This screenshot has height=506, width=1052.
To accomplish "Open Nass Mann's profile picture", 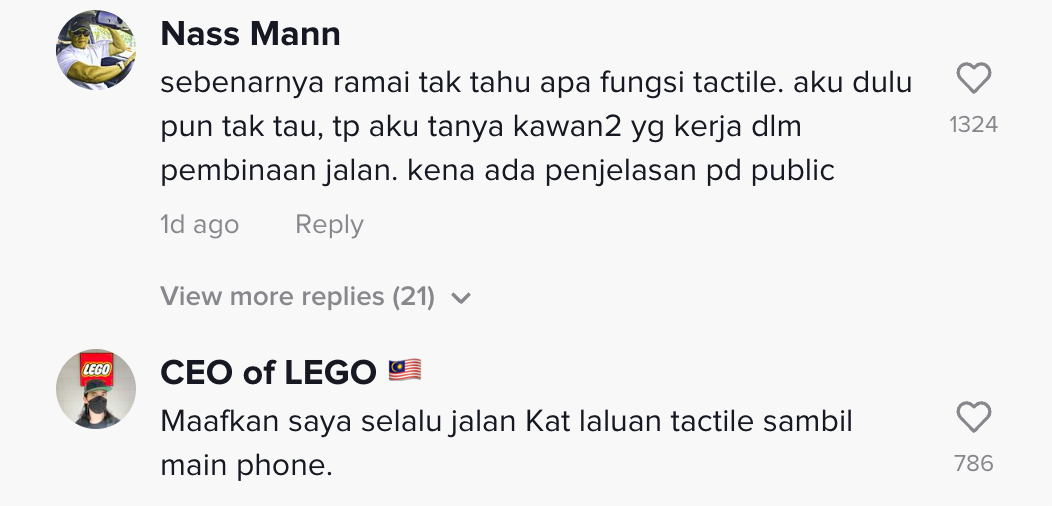I will (x=96, y=50).
